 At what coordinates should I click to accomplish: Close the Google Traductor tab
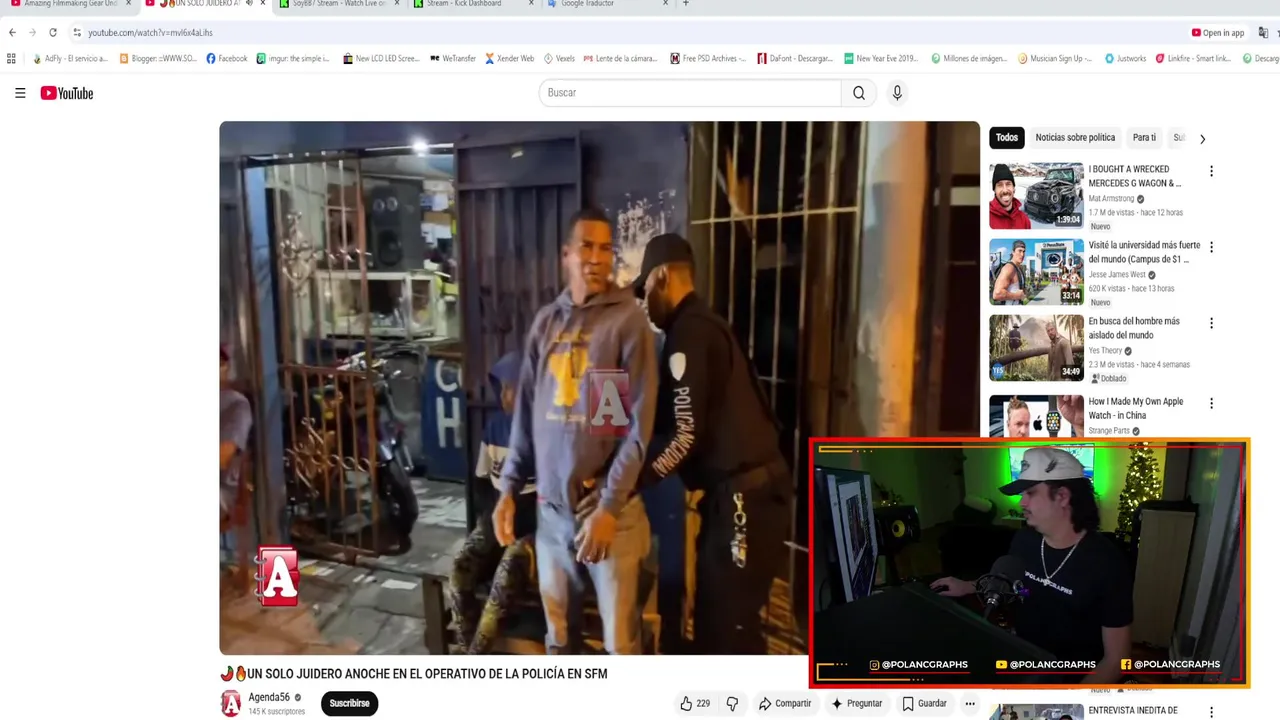click(x=666, y=4)
